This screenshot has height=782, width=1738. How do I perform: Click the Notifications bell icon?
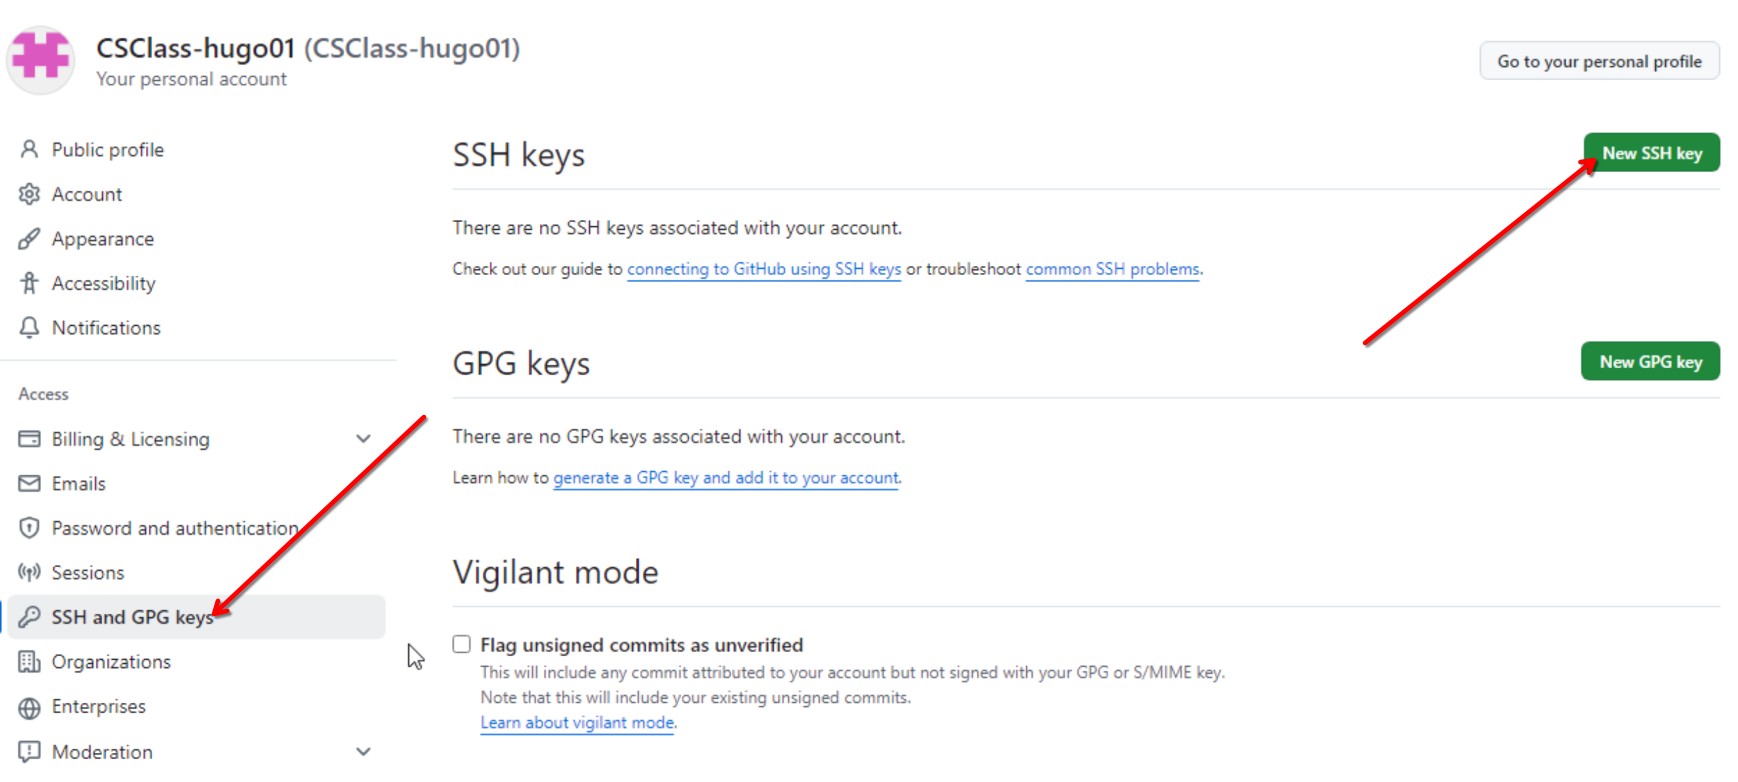[x=30, y=328]
